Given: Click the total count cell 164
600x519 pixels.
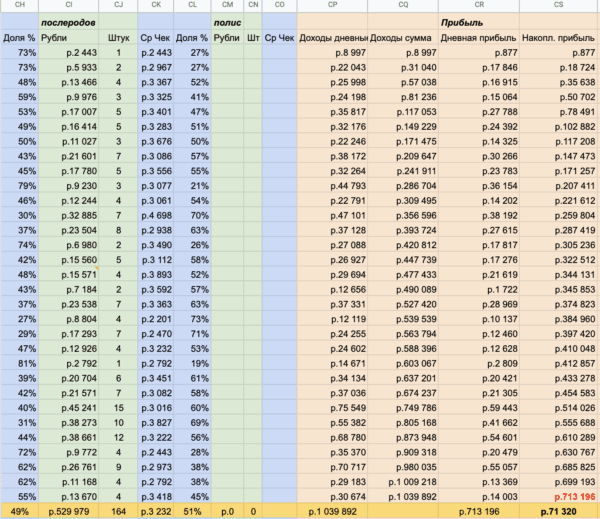Looking at the screenshot, I should point(118,511).
